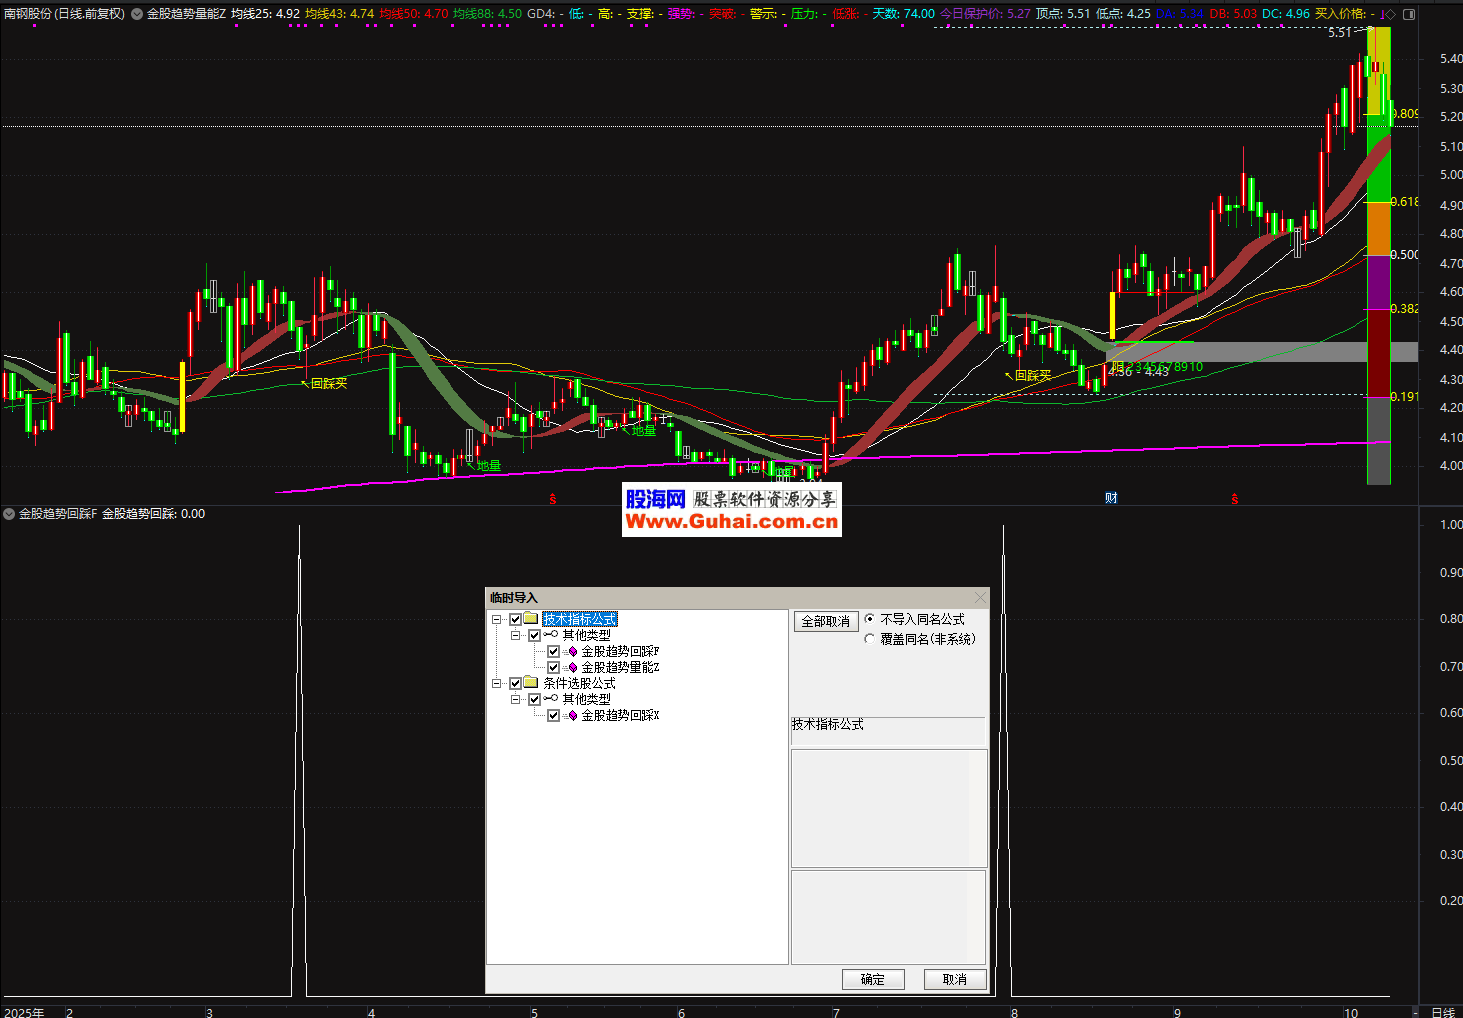Click the 日线 period label at bottom right

click(1442, 1012)
